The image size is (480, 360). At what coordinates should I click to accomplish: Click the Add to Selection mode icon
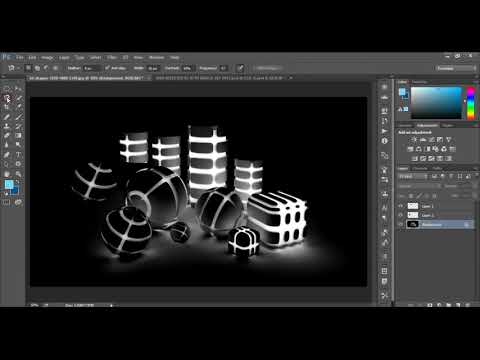(x=37, y=68)
